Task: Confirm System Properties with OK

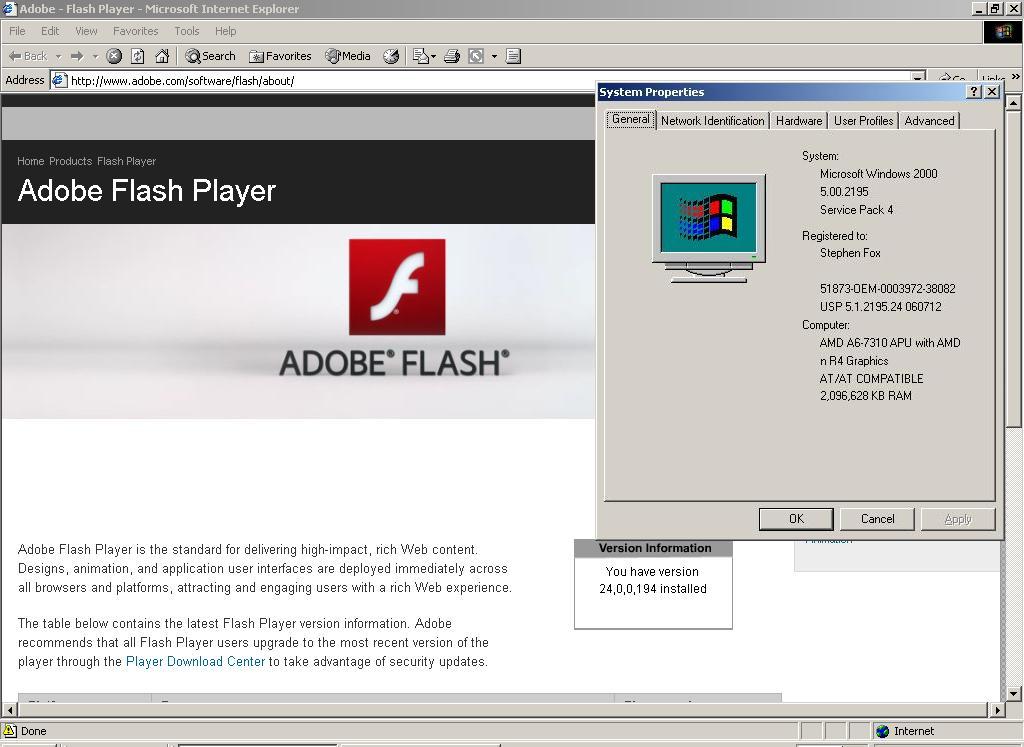Action: pos(796,519)
